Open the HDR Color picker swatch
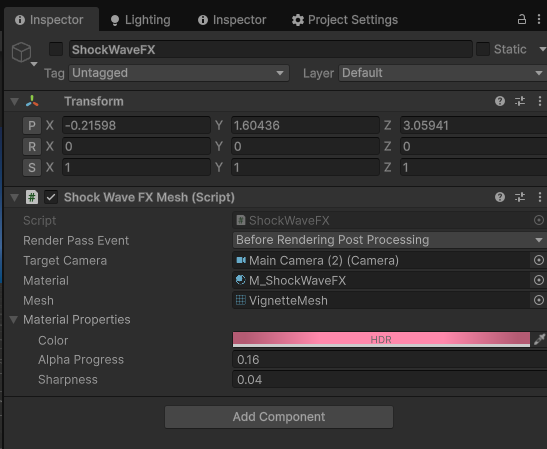This screenshot has width=547, height=449. pyautogui.click(x=381, y=339)
